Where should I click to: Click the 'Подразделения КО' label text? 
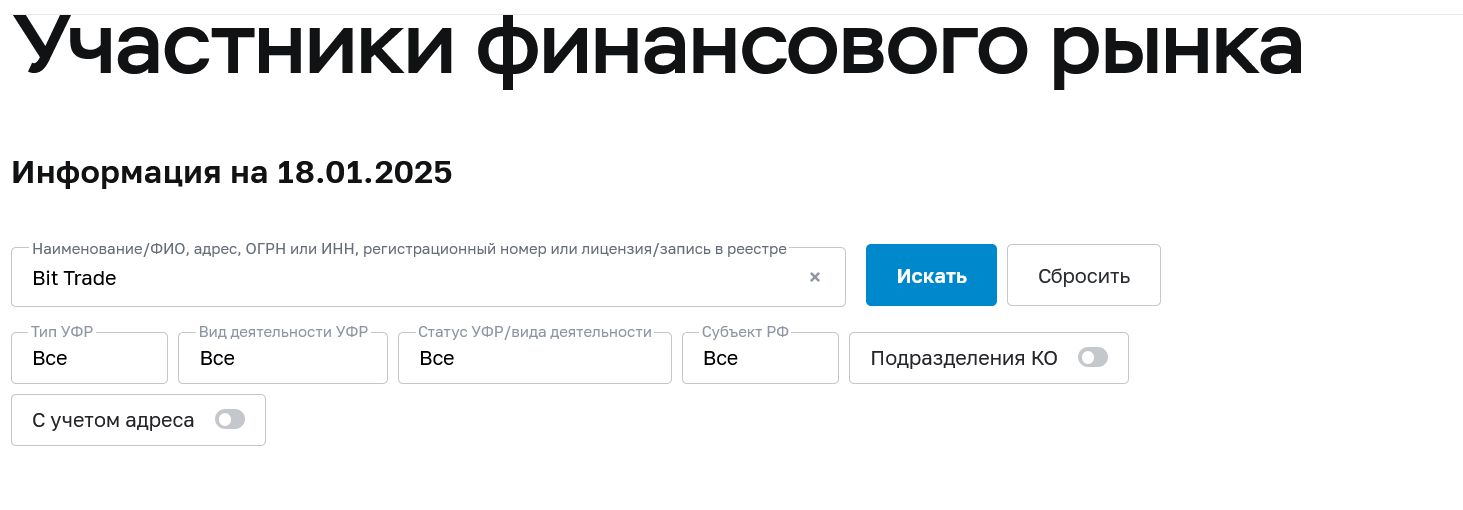point(963,359)
